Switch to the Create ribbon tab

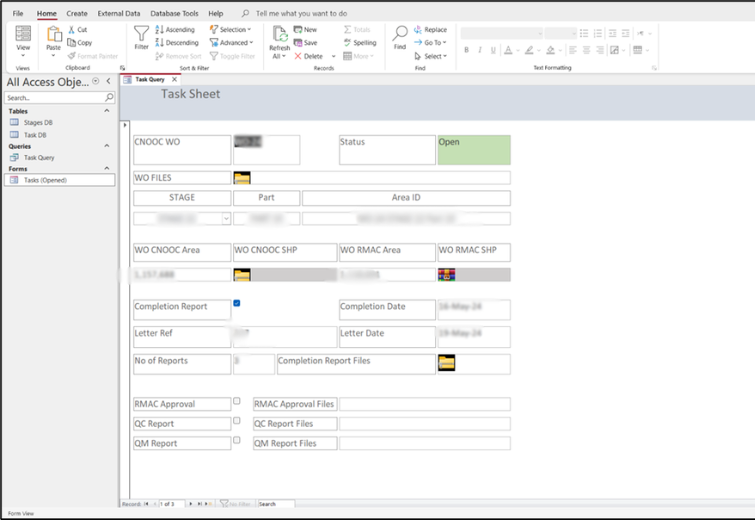pyautogui.click(x=77, y=14)
